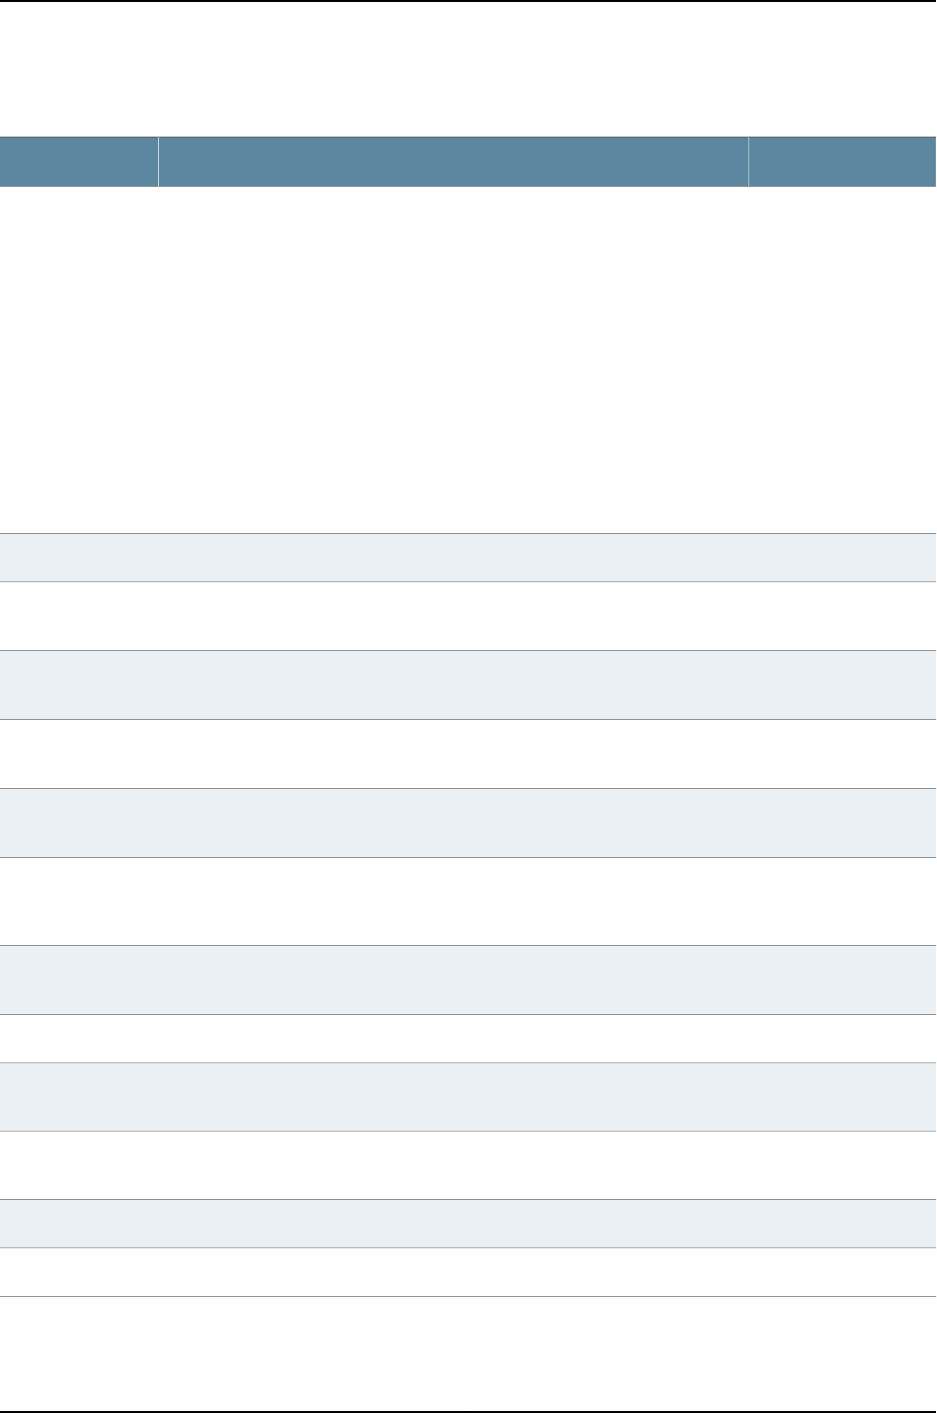Click the first-column cell of the tall first row

[x=79, y=360]
